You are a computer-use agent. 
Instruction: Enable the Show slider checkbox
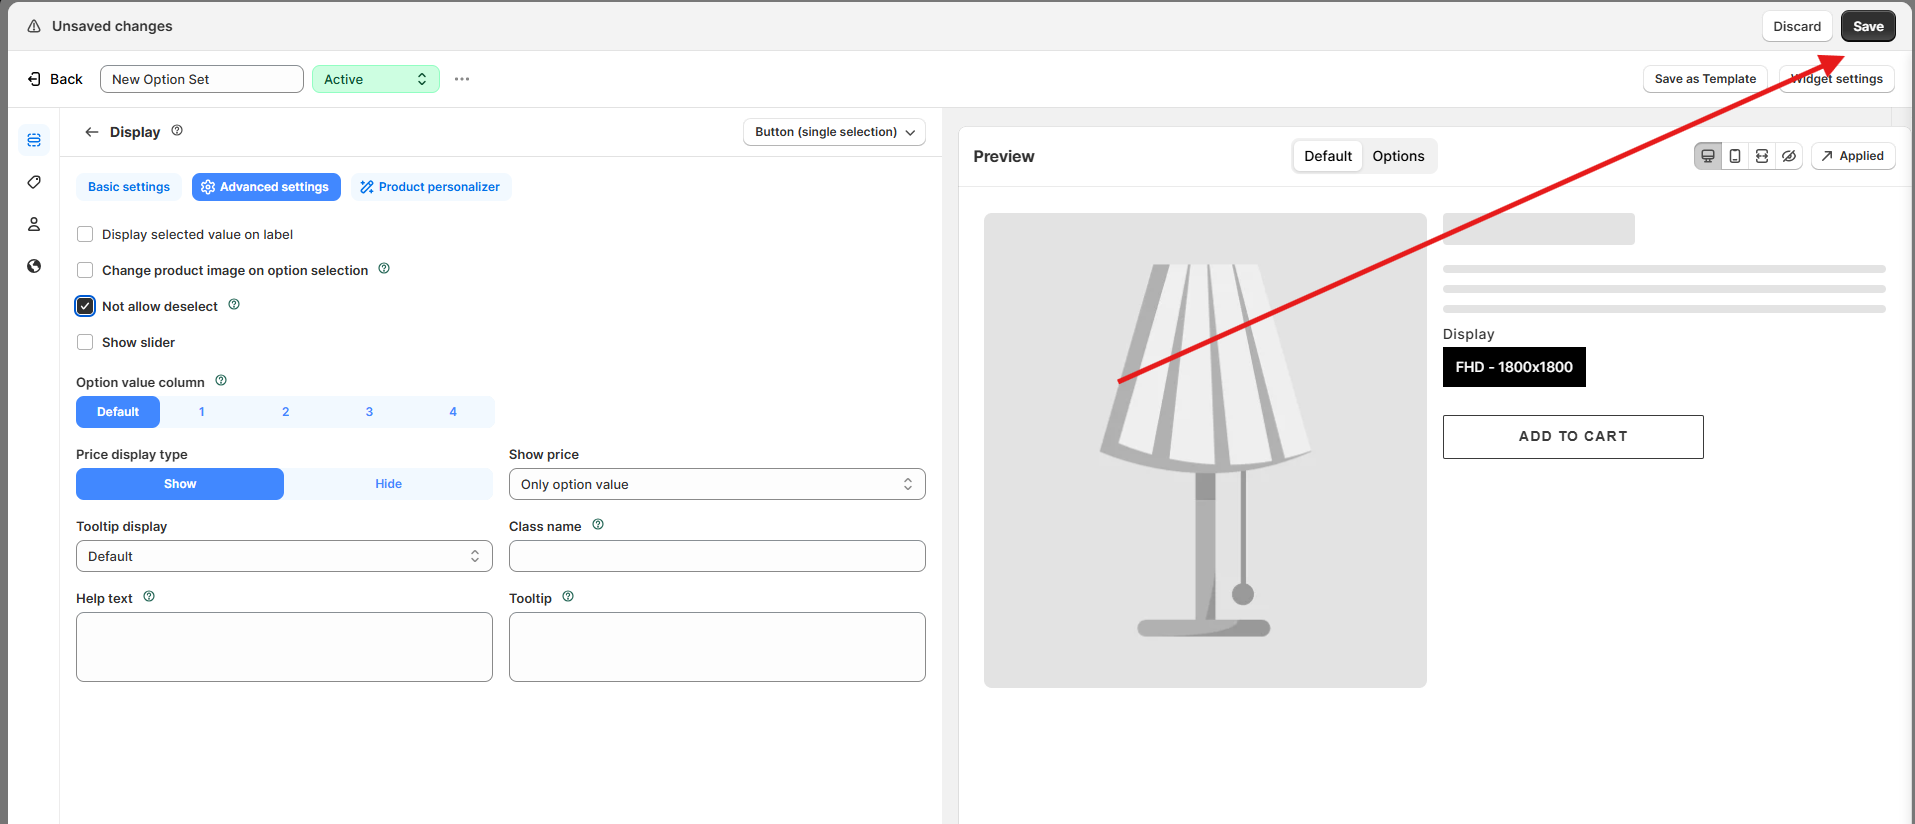pos(85,343)
